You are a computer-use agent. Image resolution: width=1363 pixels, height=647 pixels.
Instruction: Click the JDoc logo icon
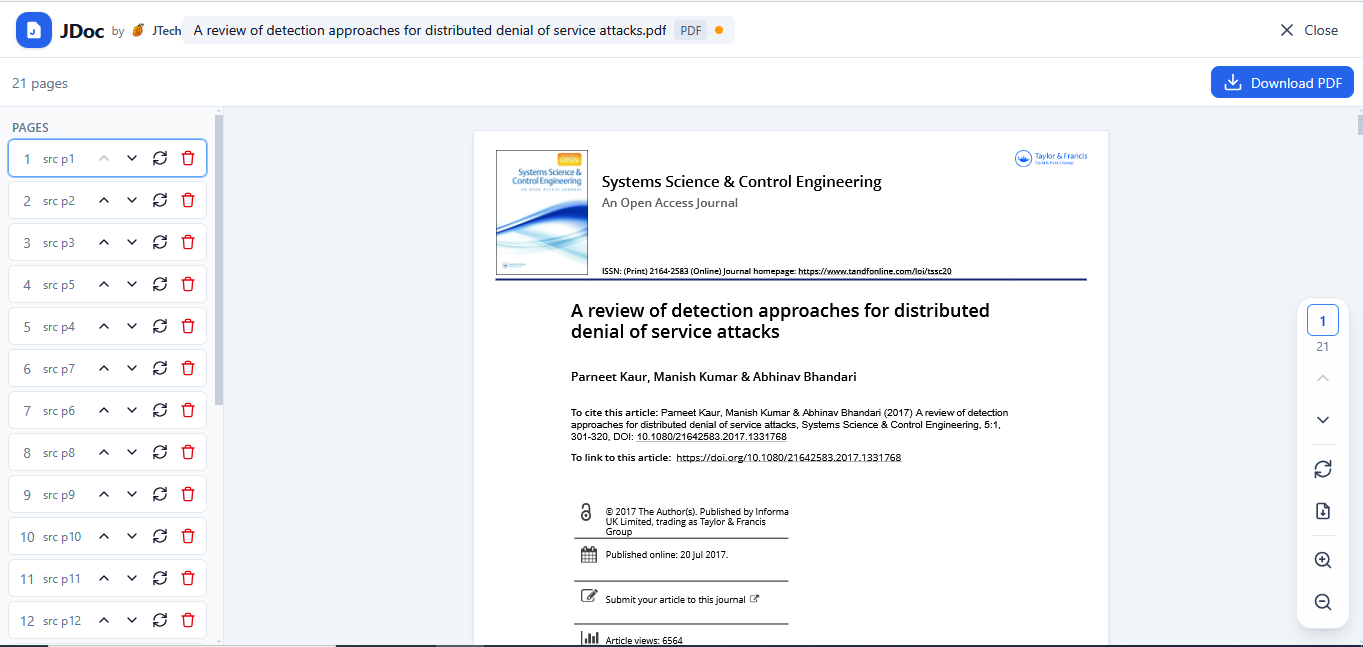coord(34,31)
